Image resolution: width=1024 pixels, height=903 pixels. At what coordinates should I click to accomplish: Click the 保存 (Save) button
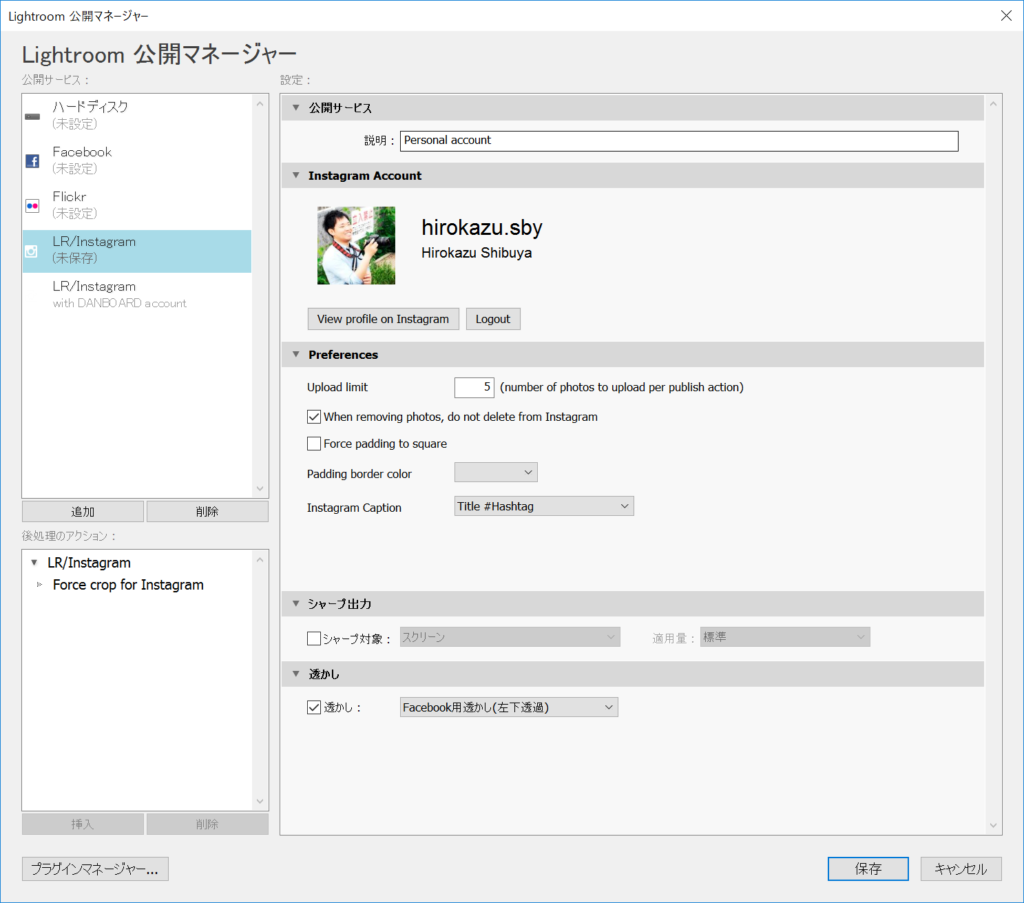click(x=868, y=869)
